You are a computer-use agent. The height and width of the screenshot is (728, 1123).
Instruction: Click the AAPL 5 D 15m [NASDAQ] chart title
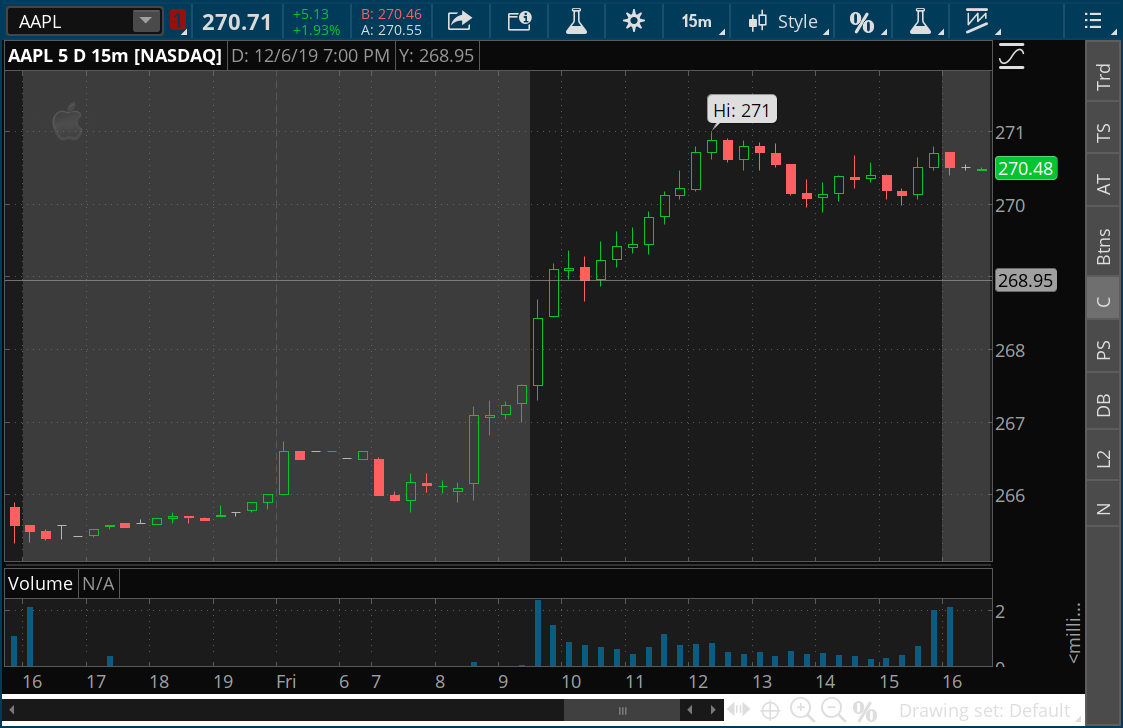[115, 55]
